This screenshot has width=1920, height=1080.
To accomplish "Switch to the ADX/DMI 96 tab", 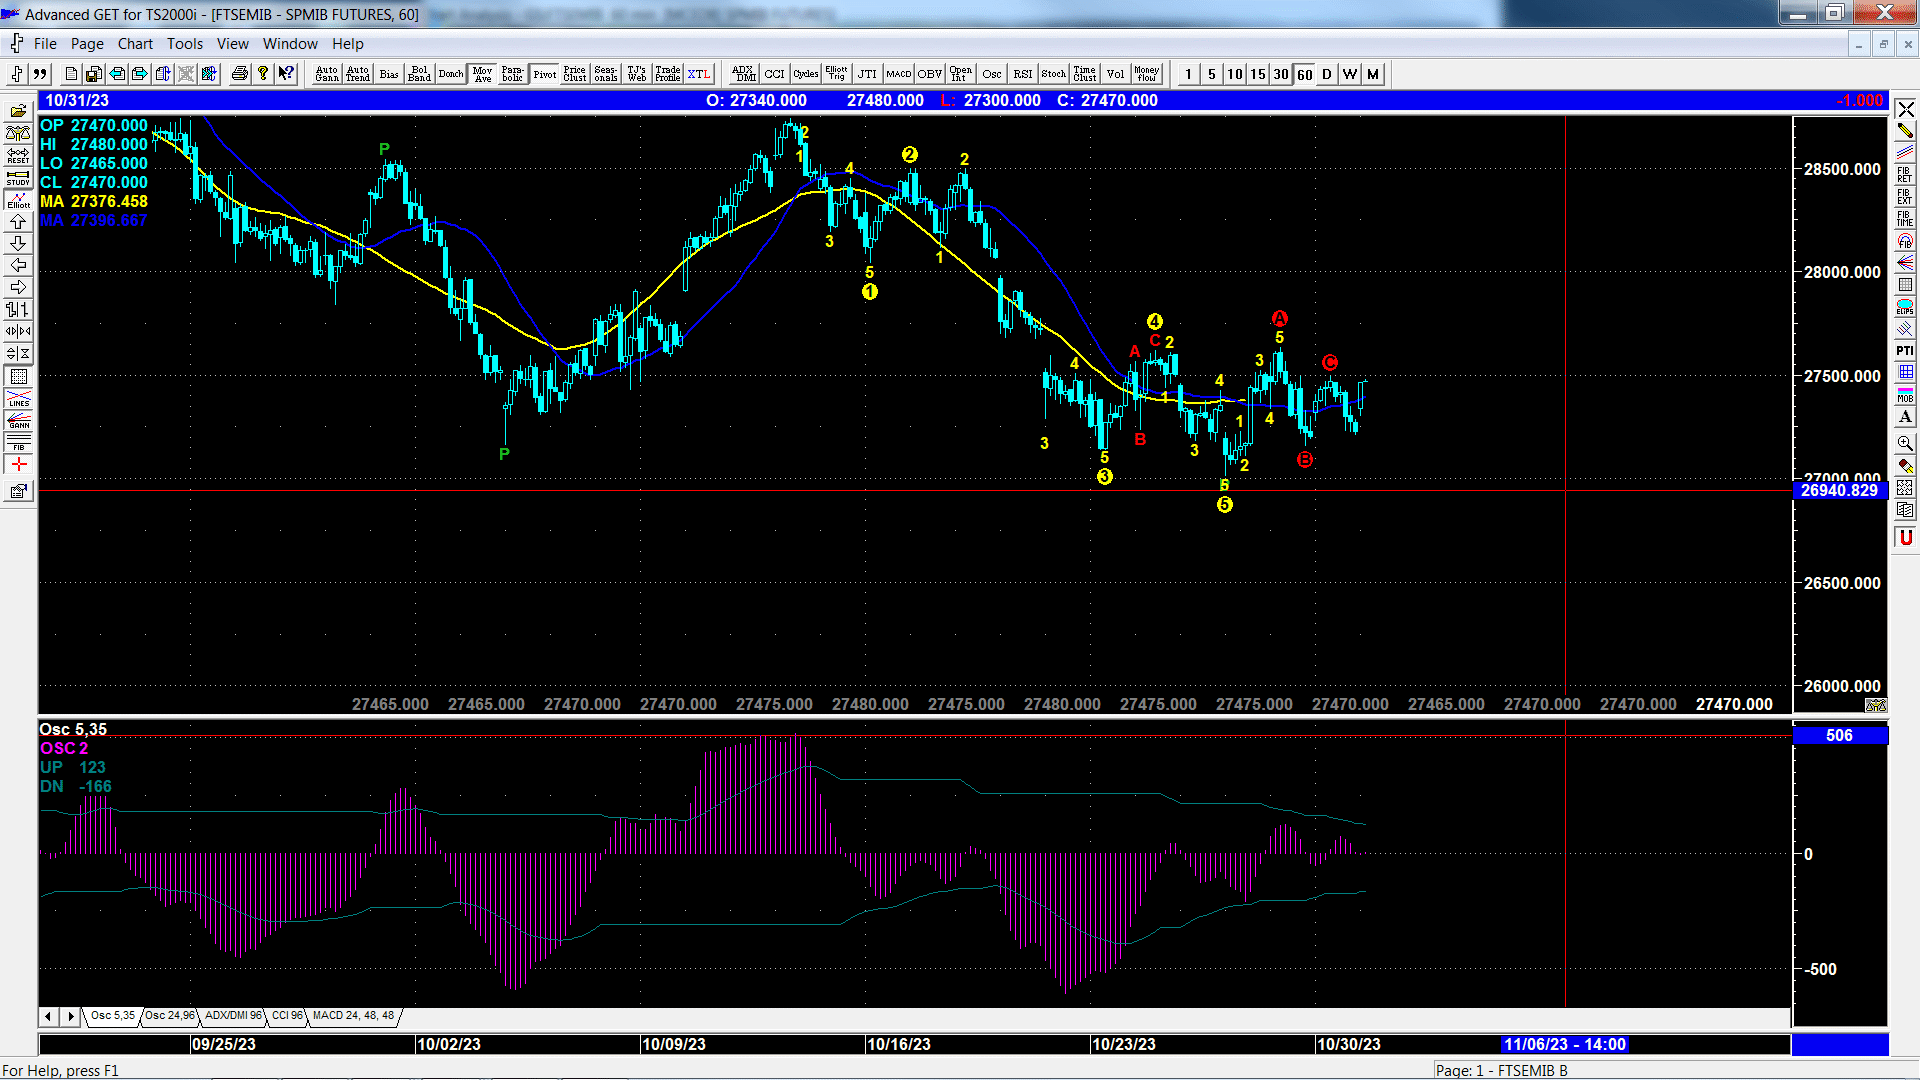I will (232, 1016).
